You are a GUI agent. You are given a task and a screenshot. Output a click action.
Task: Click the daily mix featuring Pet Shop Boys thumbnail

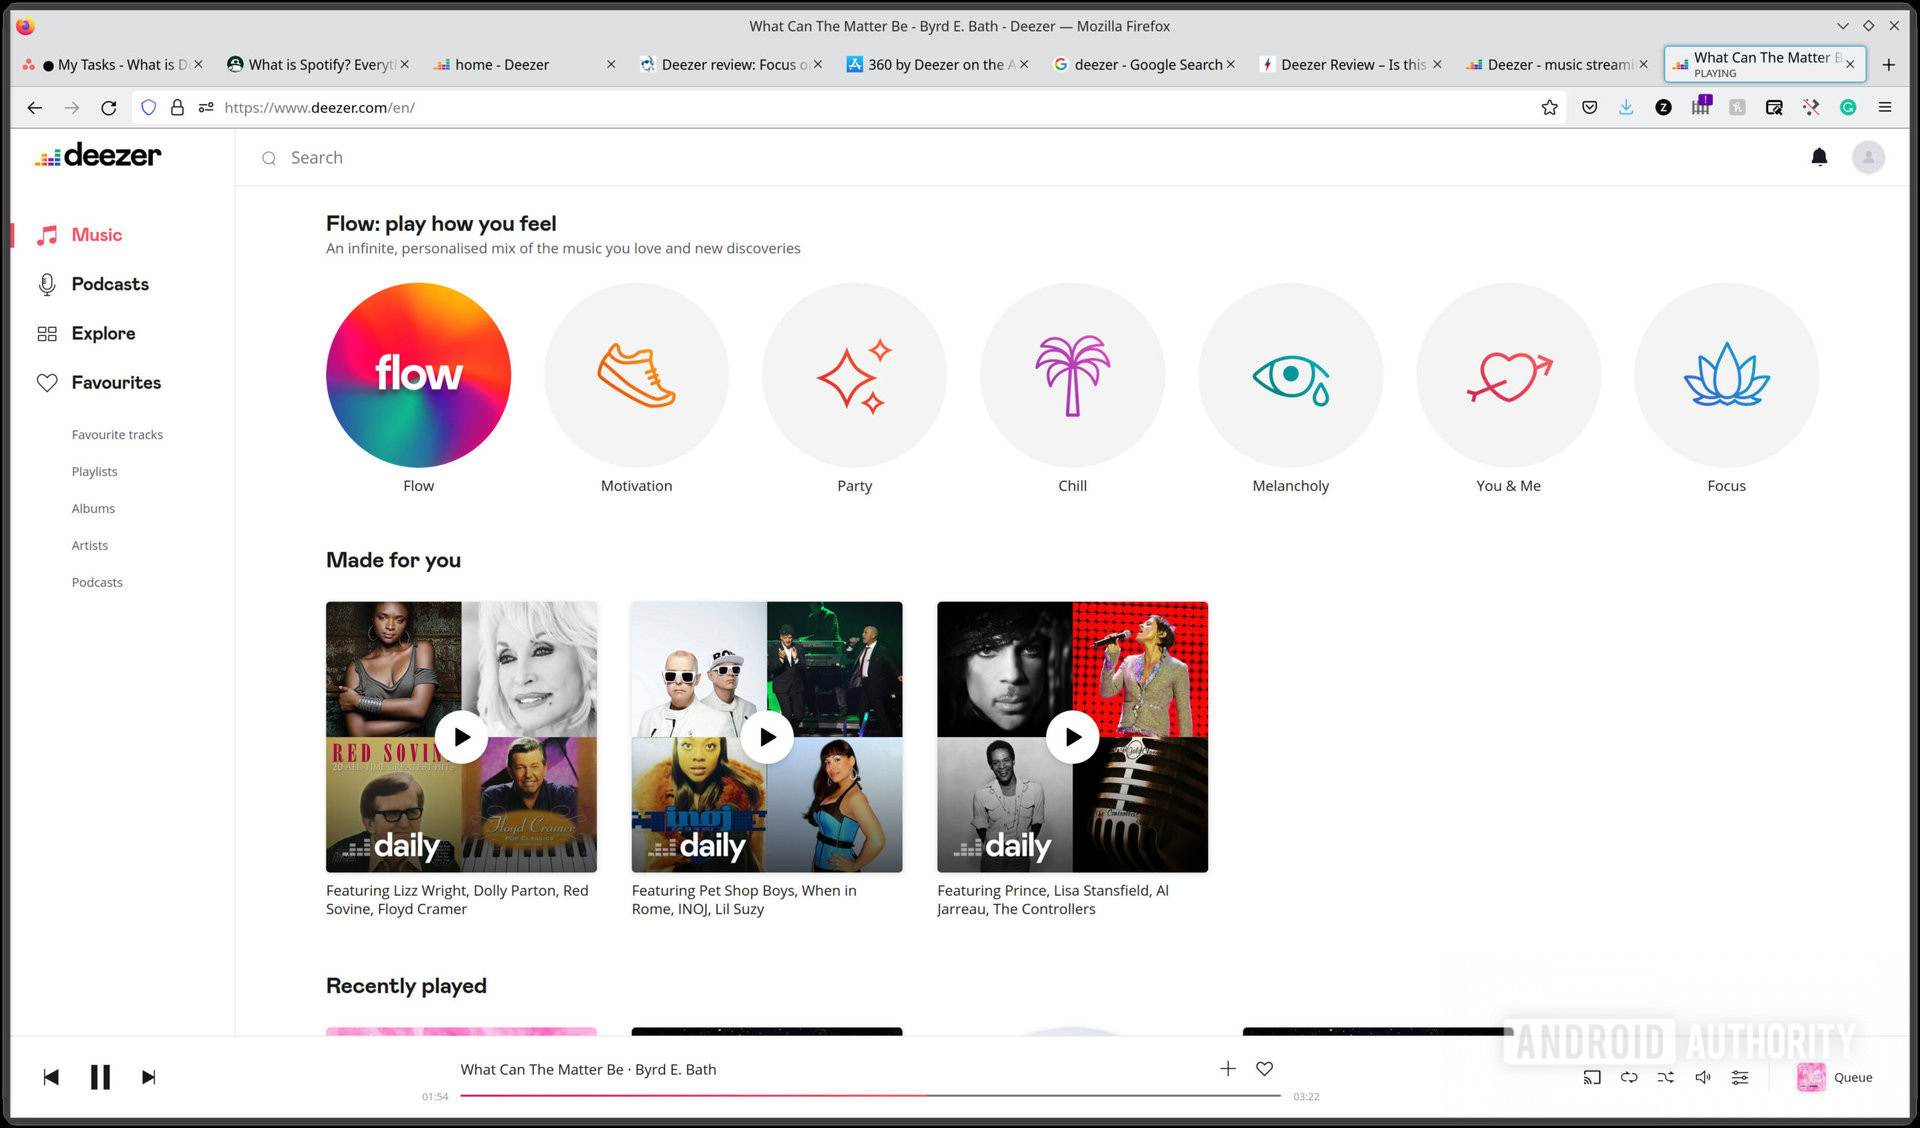pos(765,735)
